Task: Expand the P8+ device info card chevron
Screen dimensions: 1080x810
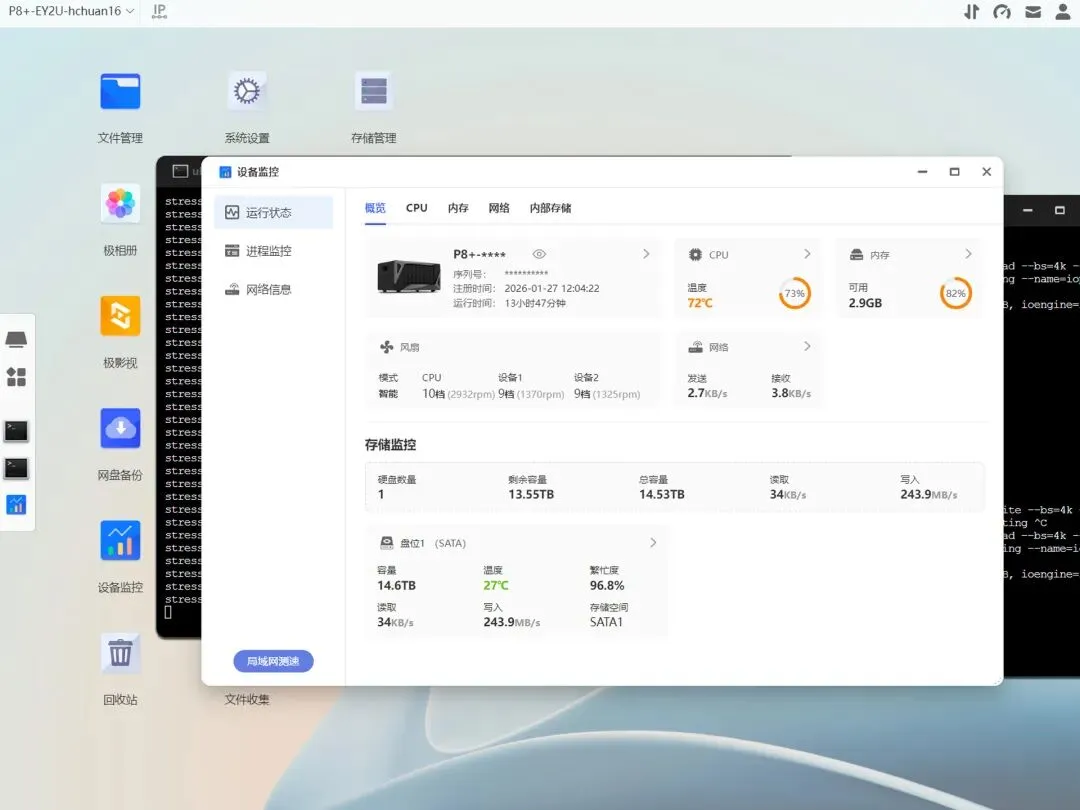Action: tap(646, 254)
